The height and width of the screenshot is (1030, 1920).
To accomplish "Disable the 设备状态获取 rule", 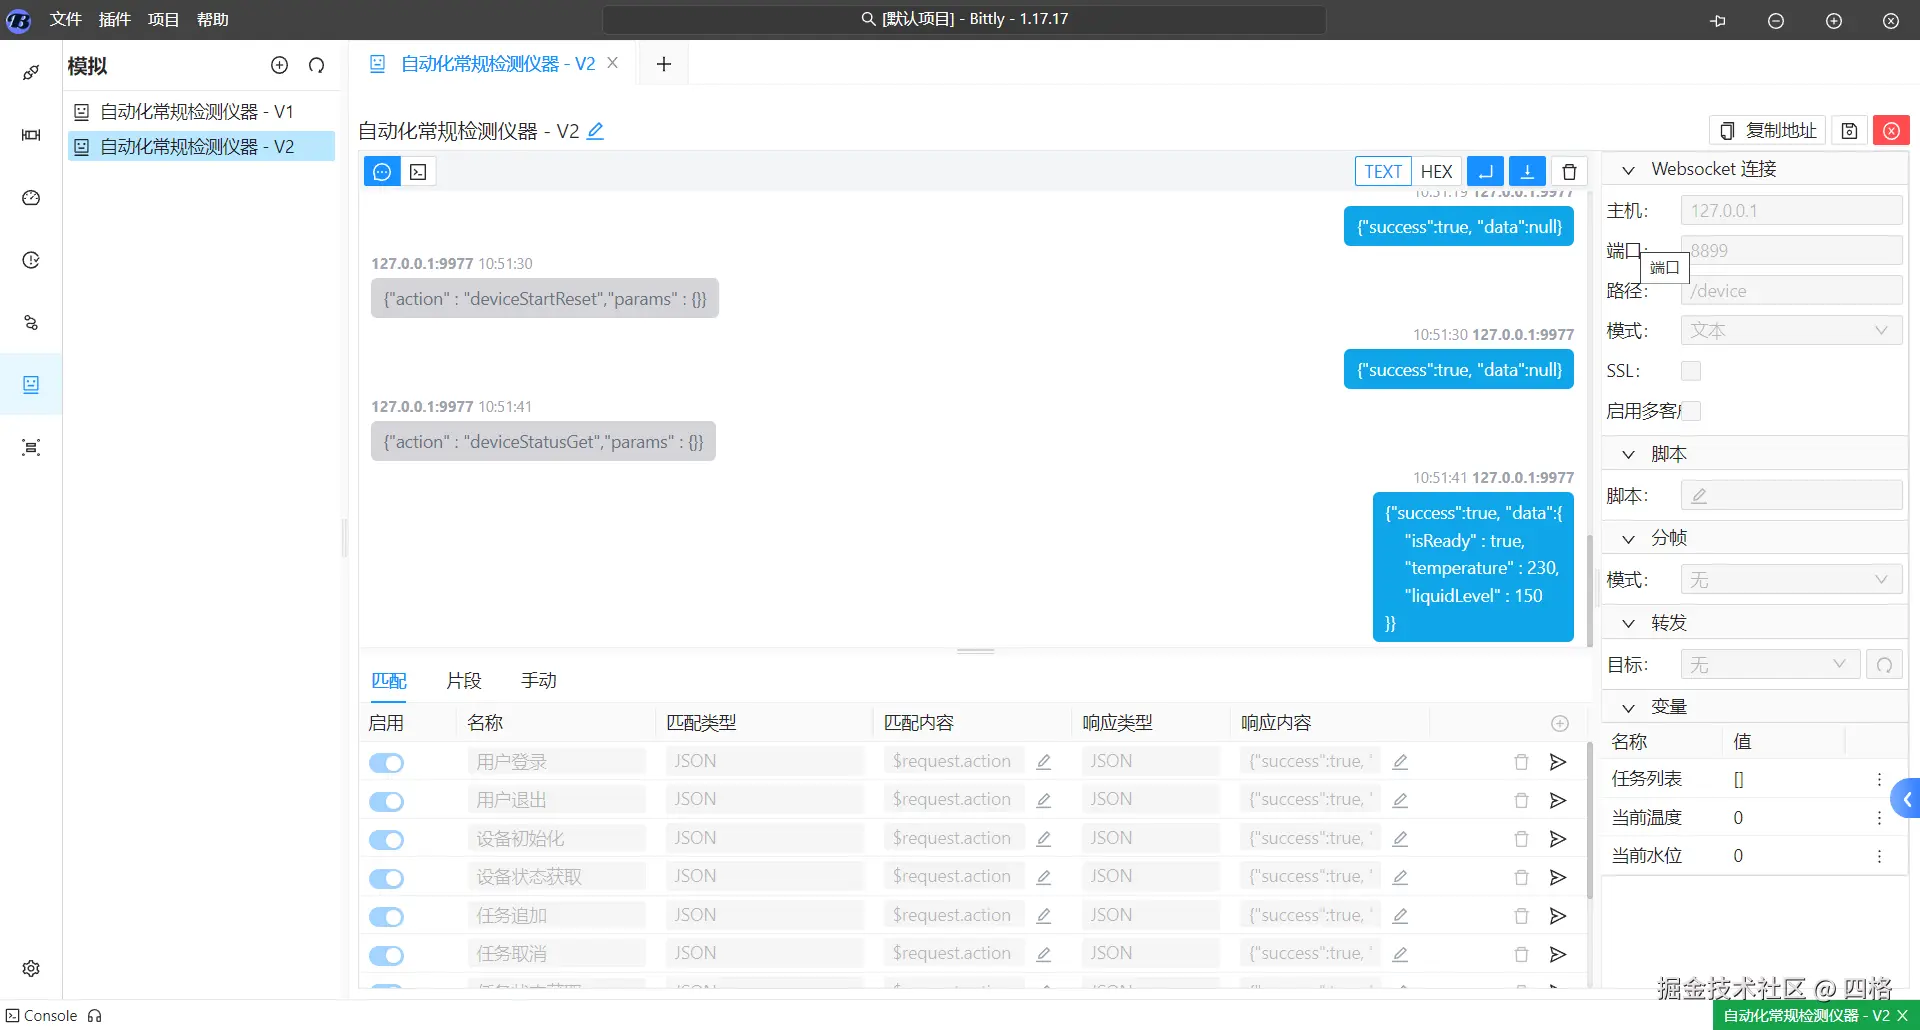I will click(386, 878).
